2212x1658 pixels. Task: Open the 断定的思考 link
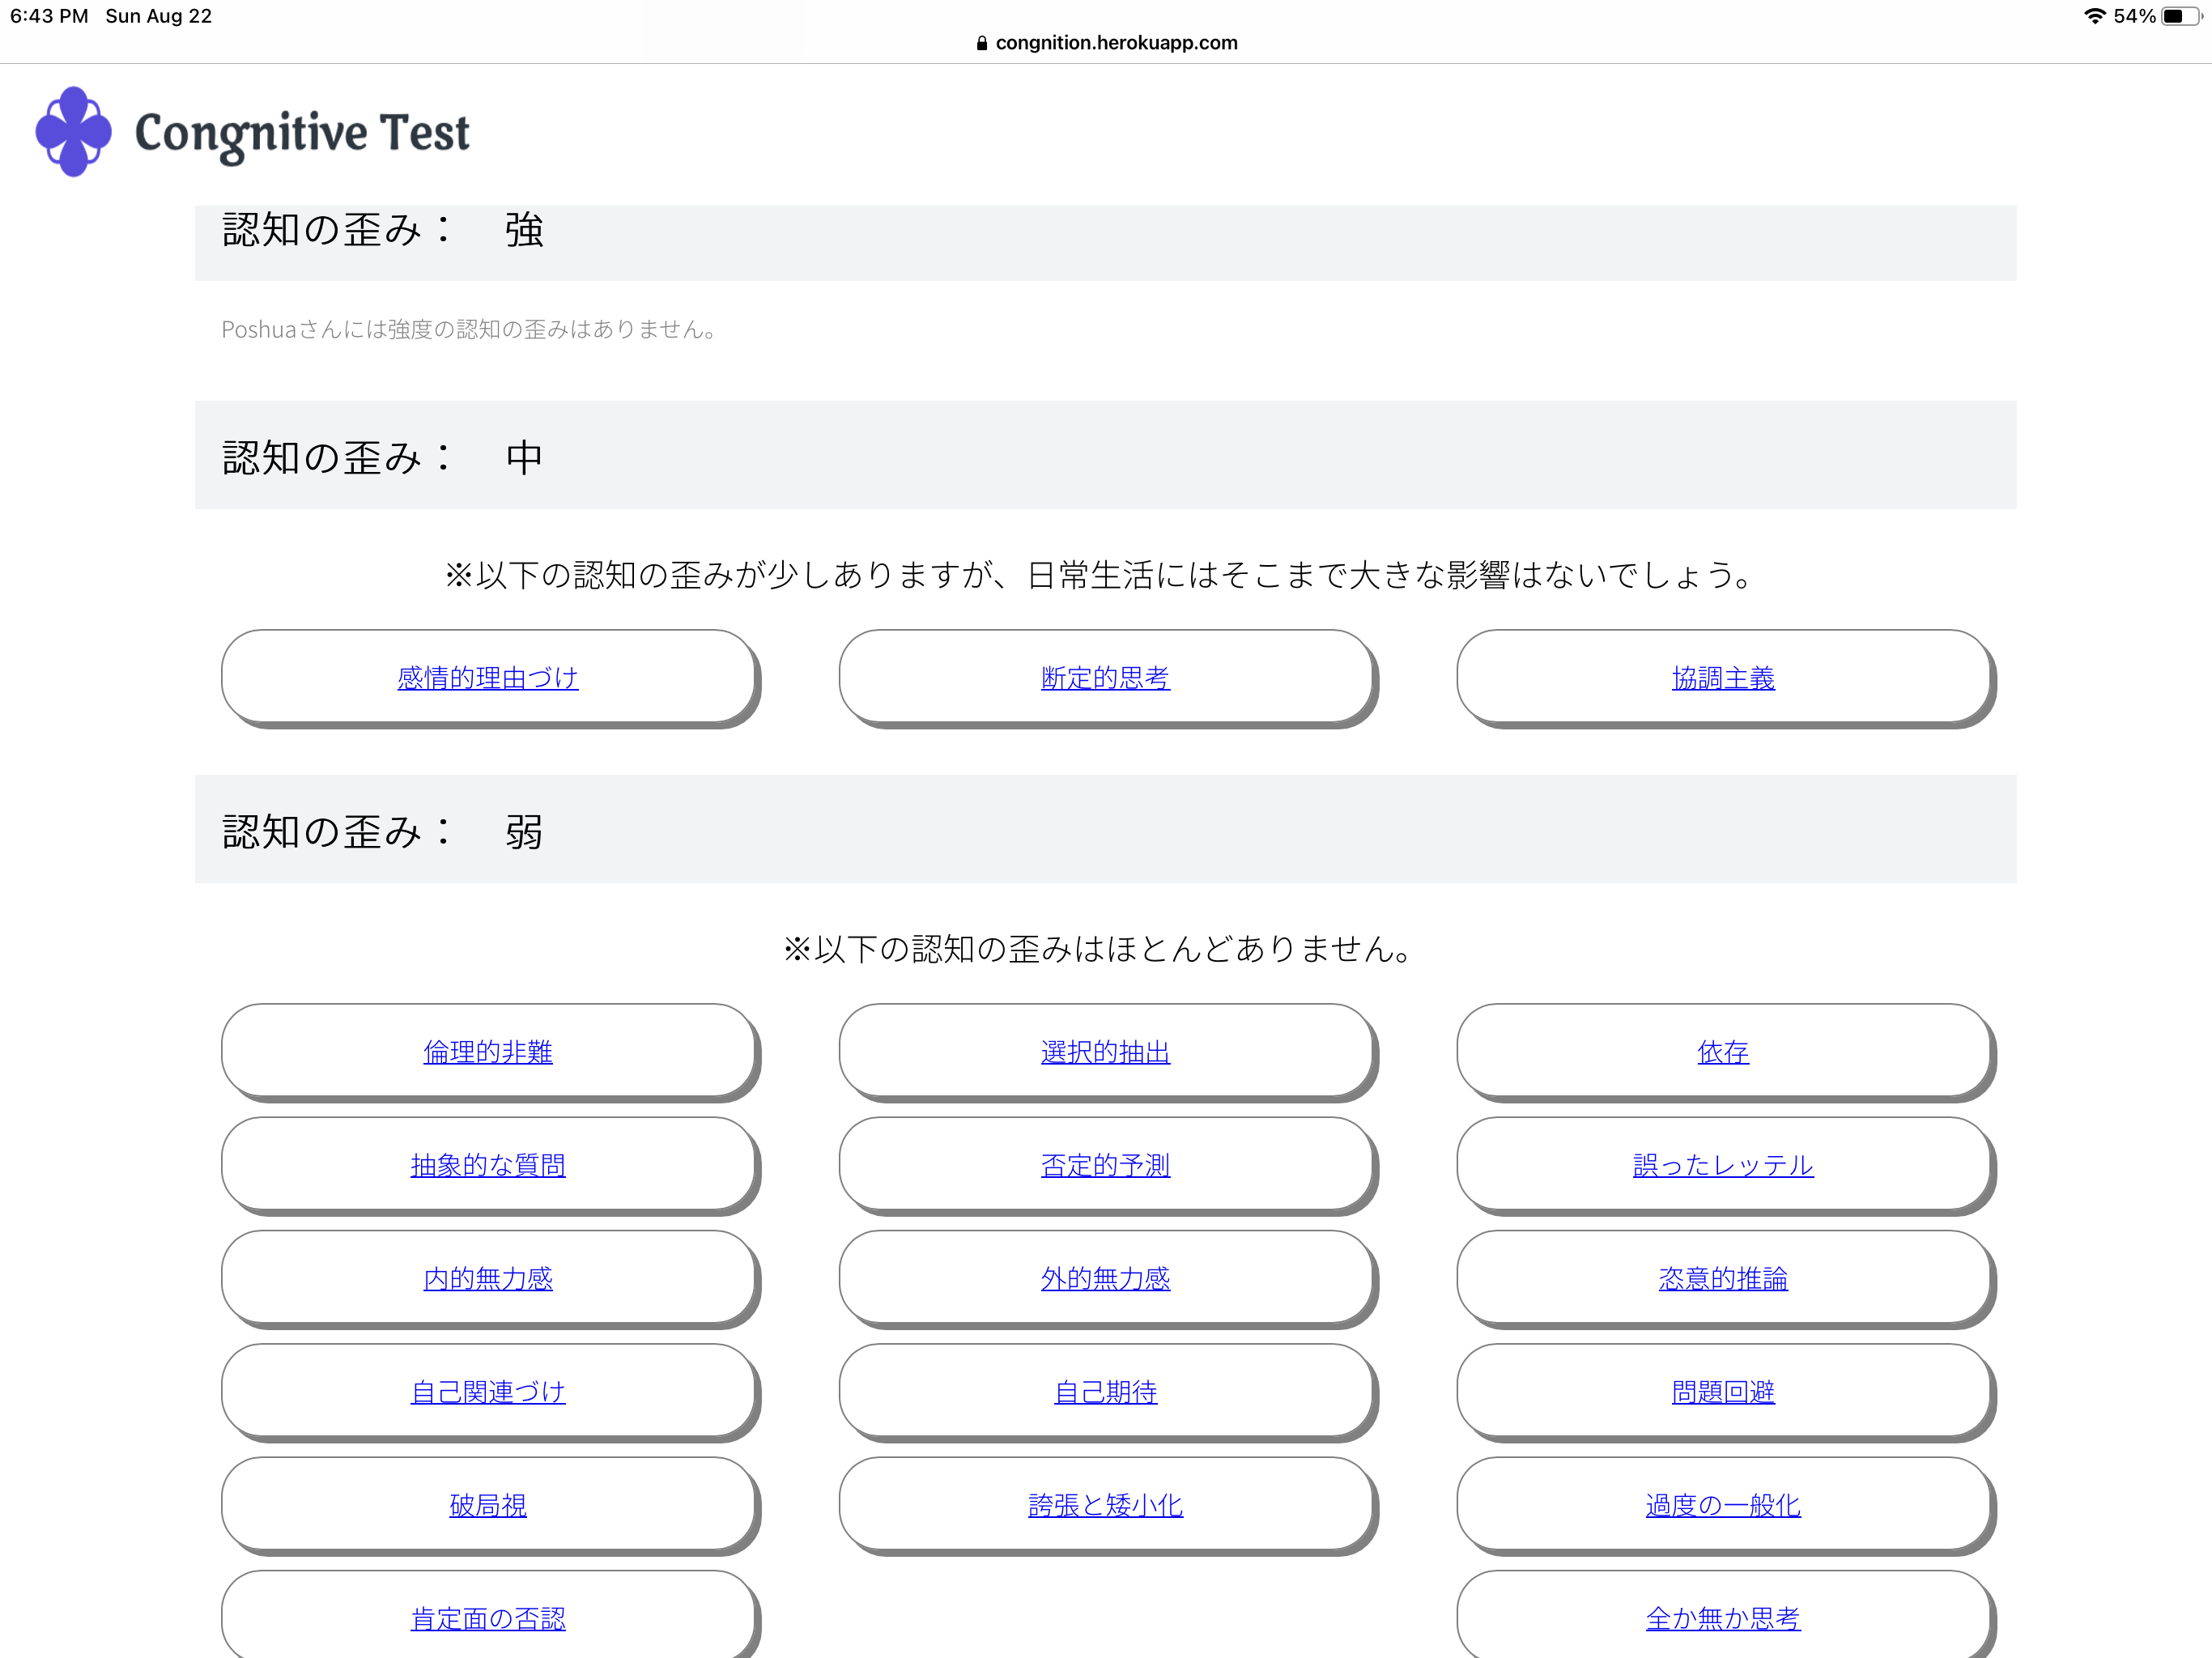1105,678
